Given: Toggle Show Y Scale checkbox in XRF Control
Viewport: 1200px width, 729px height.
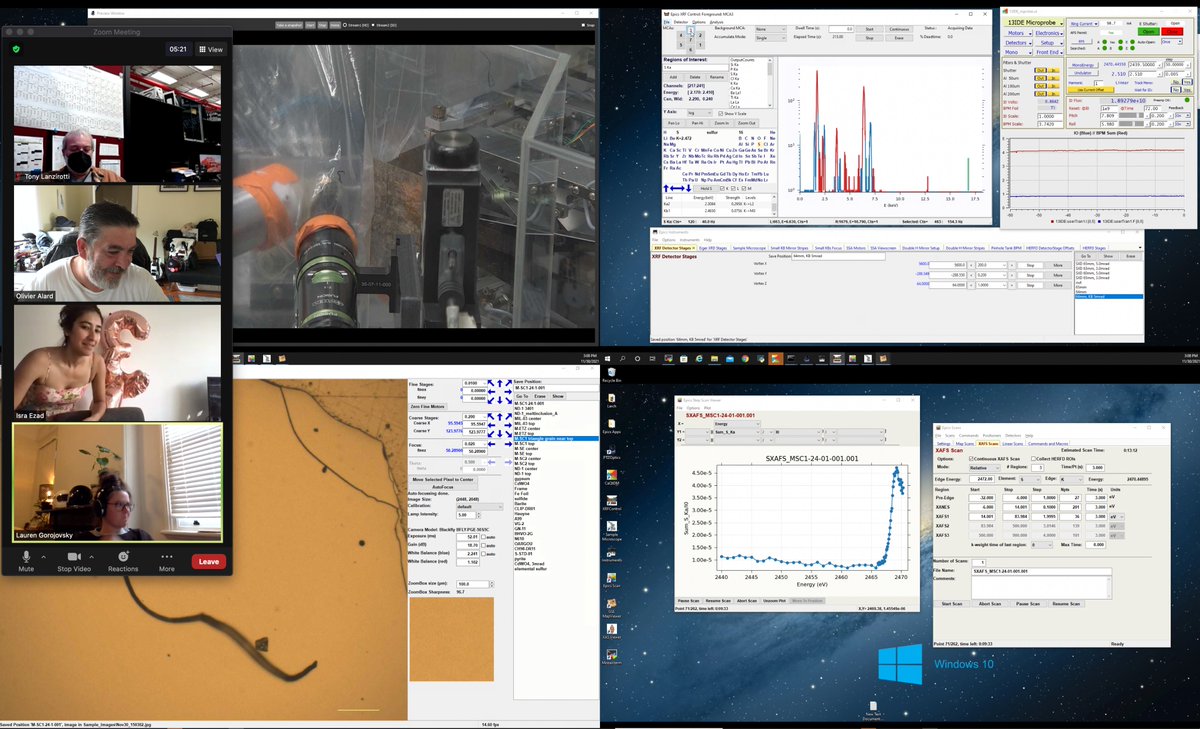Looking at the screenshot, I should coord(720,113).
